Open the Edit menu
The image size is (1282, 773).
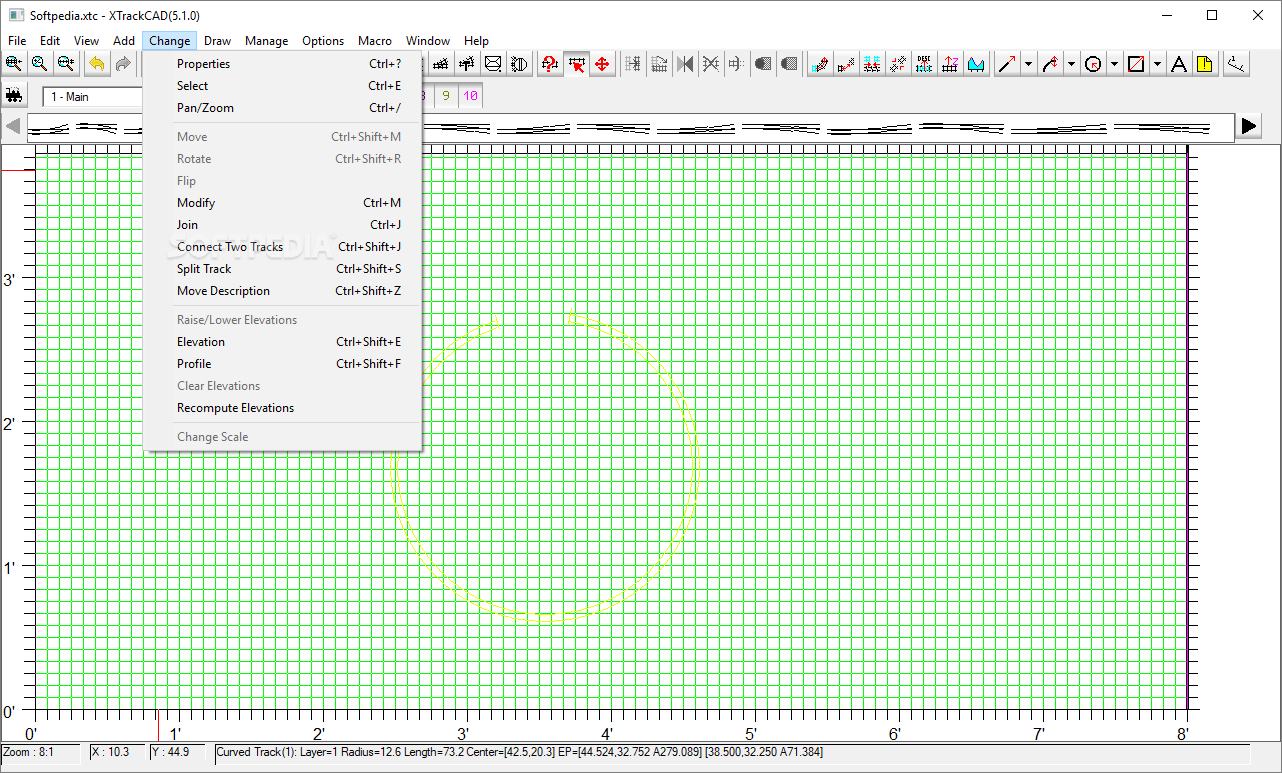[x=50, y=41]
